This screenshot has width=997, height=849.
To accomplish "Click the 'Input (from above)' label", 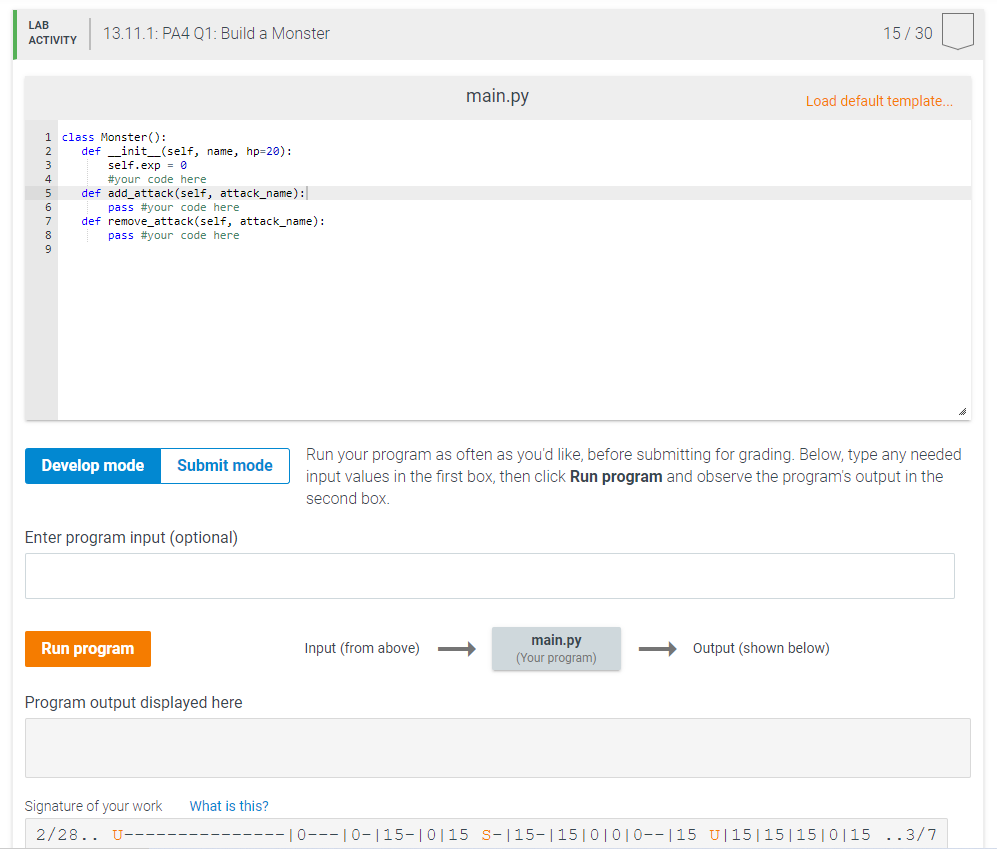I will tap(362, 648).
